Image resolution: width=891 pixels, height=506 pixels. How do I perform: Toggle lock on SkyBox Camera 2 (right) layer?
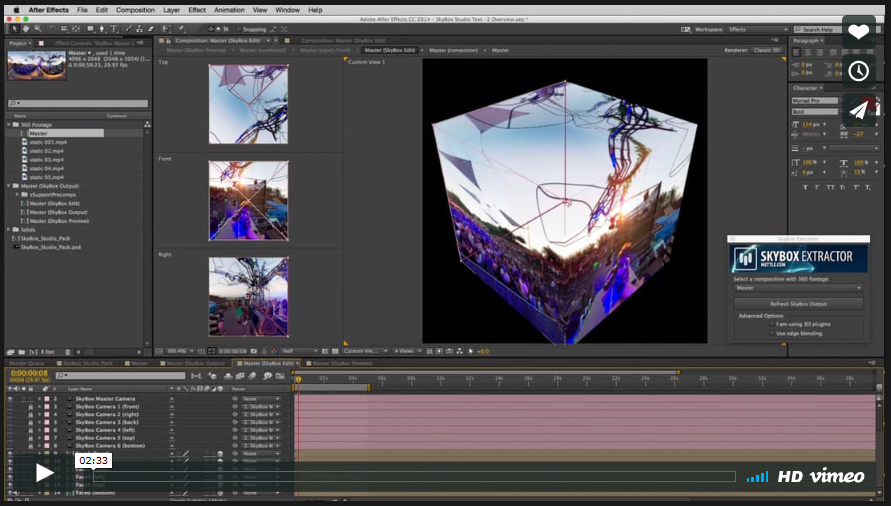30,415
